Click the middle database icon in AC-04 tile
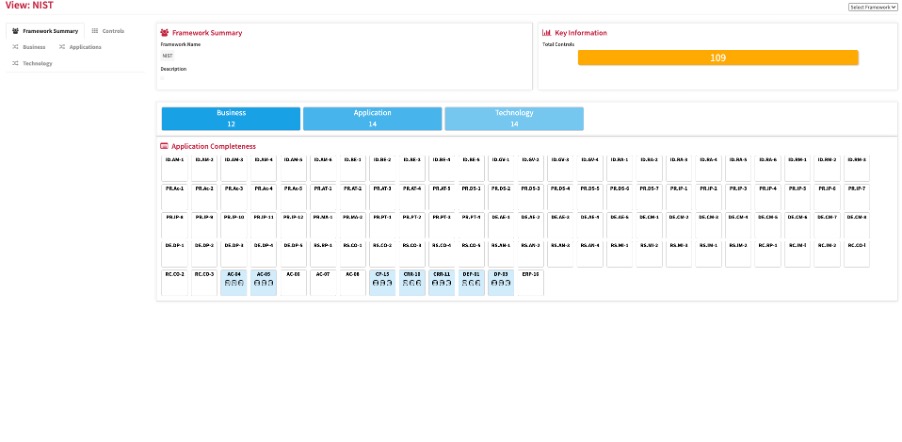Screen dimensions: 902x442 point(234,283)
